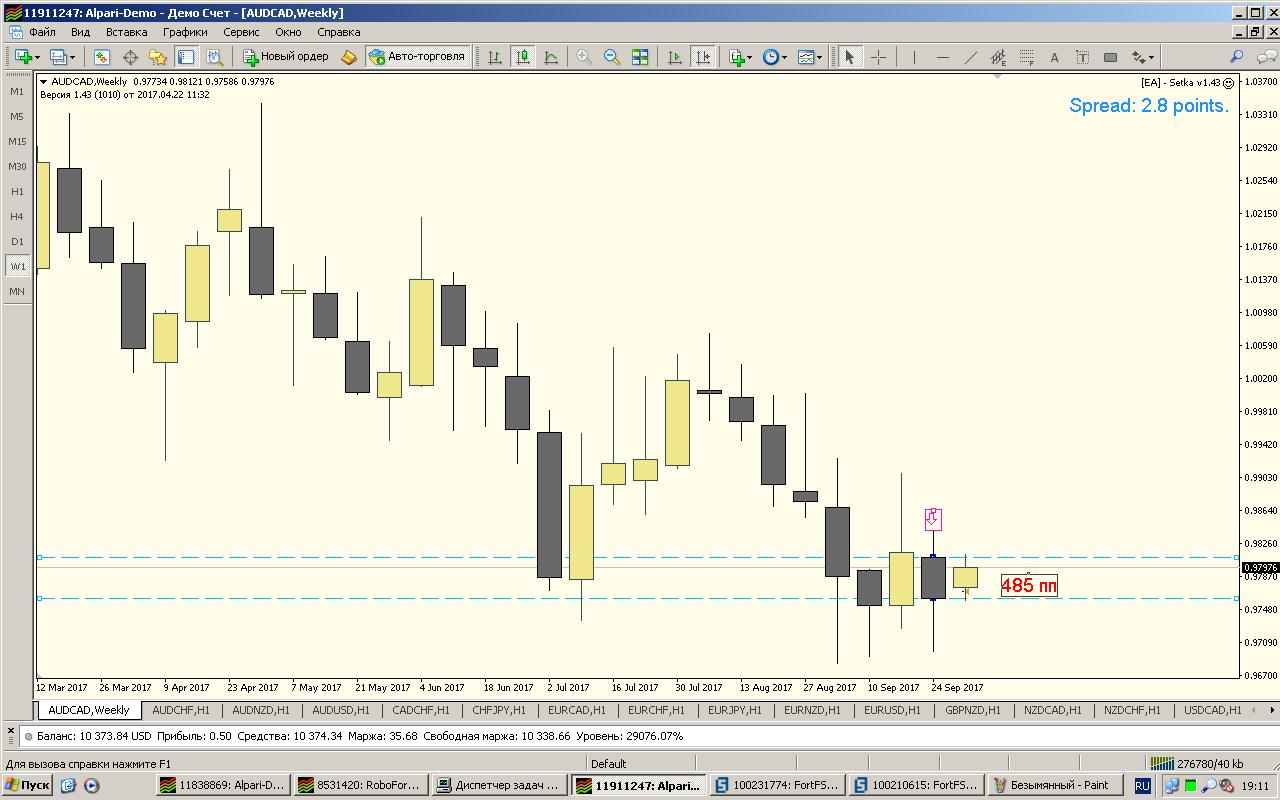The height and width of the screenshot is (800, 1280).
Task: Select the MN timeframe button
Action: click(x=17, y=292)
